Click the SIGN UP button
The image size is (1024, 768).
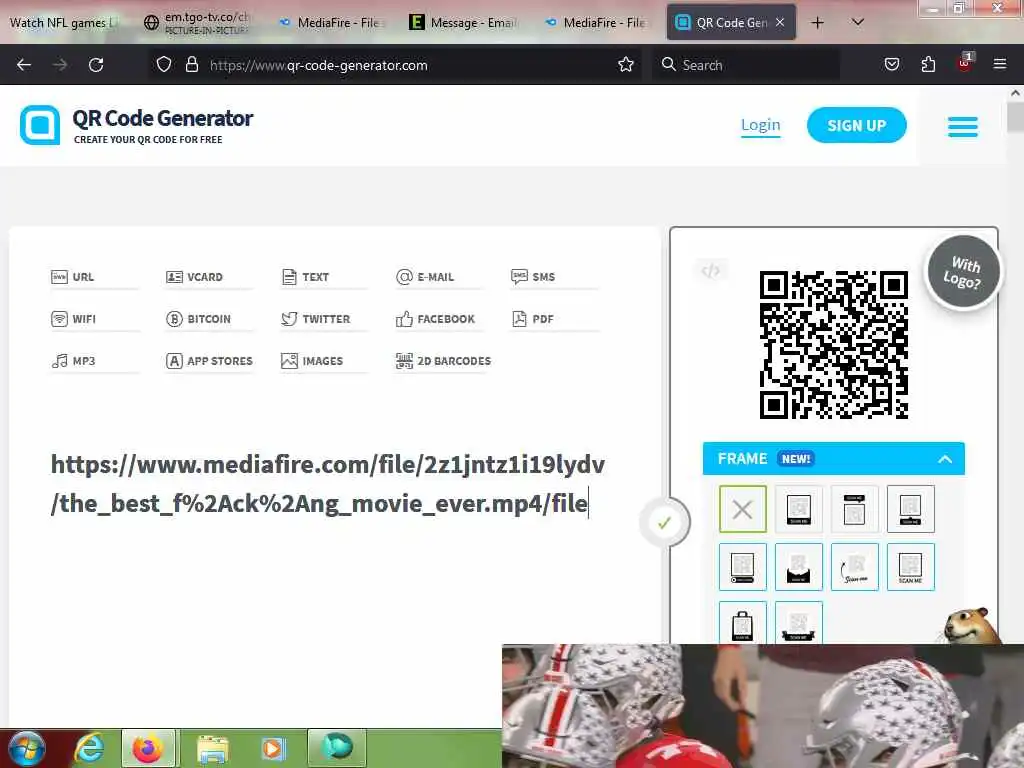856,125
